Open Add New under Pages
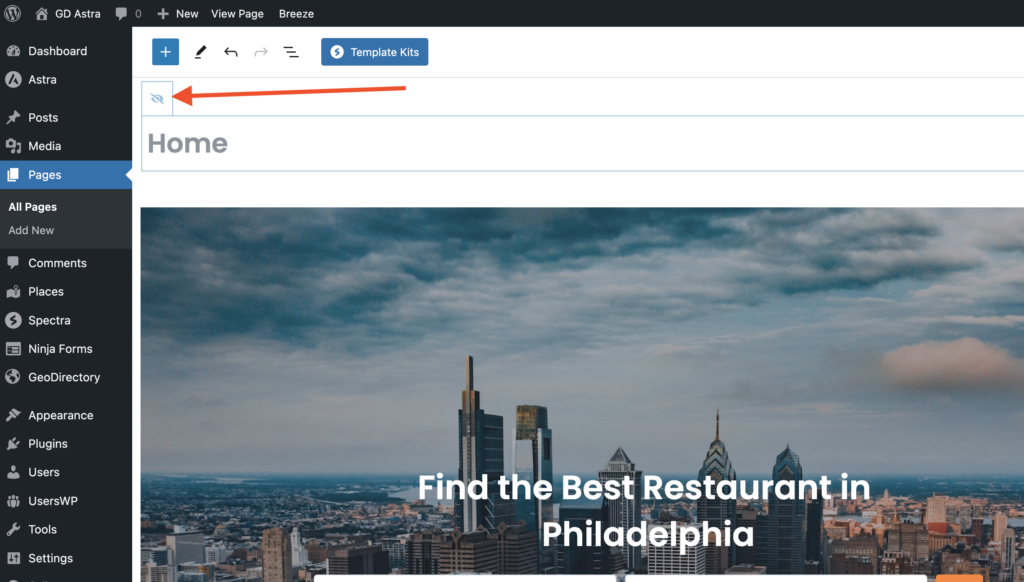Image resolution: width=1024 pixels, height=582 pixels. pyautogui.click(x=30, y=230)
